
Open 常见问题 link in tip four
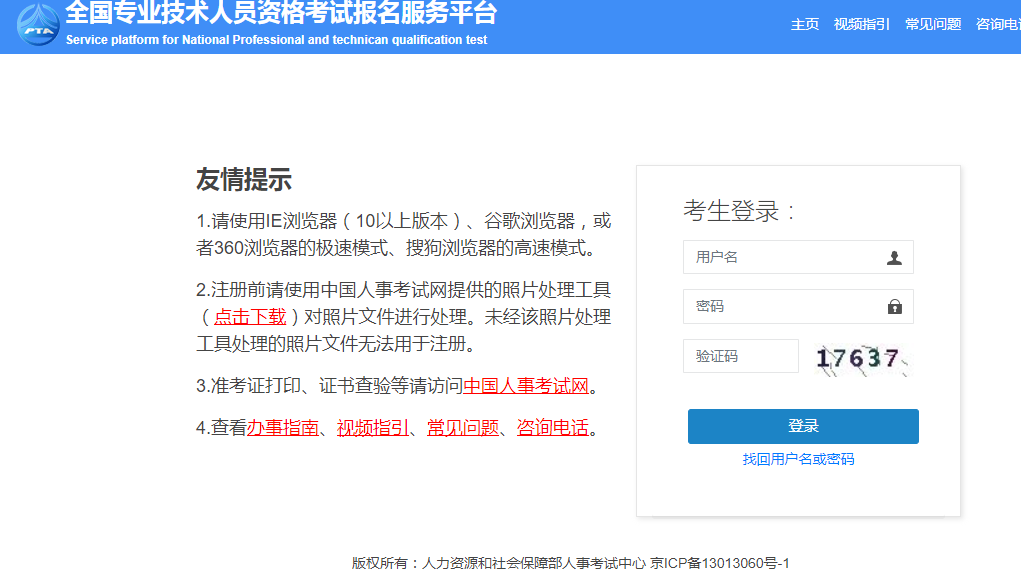tap(462, 428)
